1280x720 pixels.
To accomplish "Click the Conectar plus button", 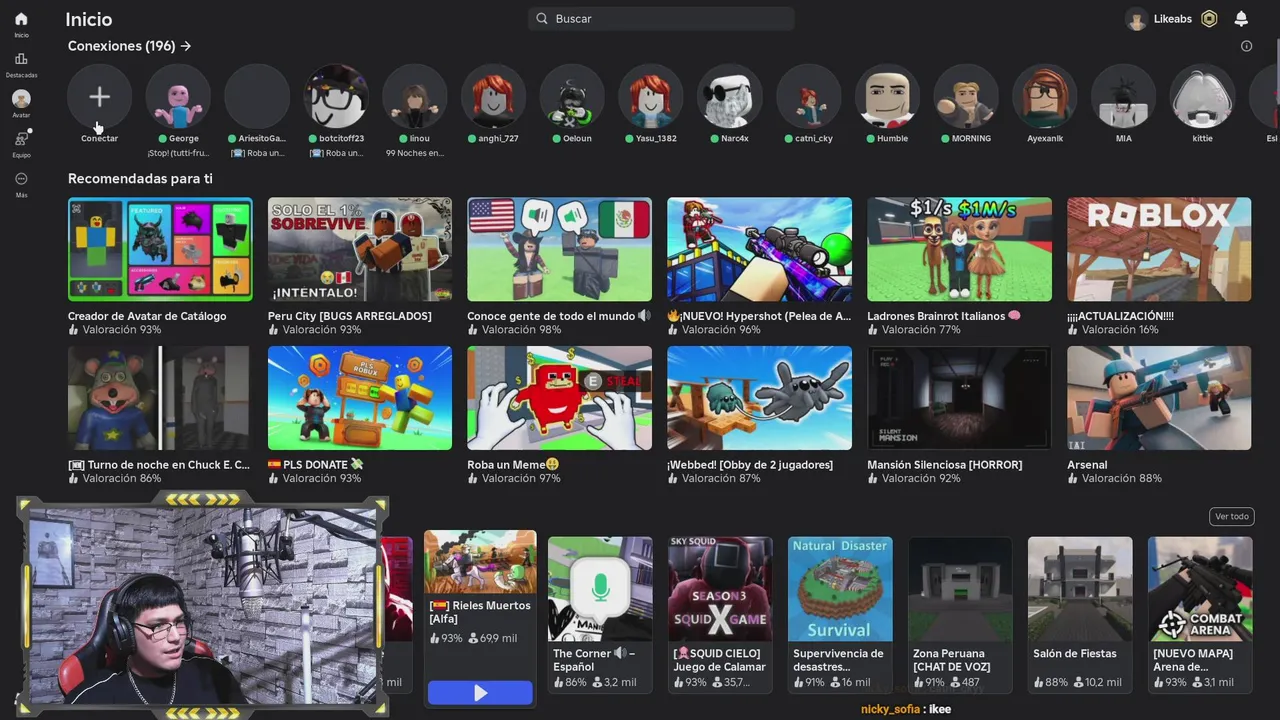I will [x=99, y=97].
